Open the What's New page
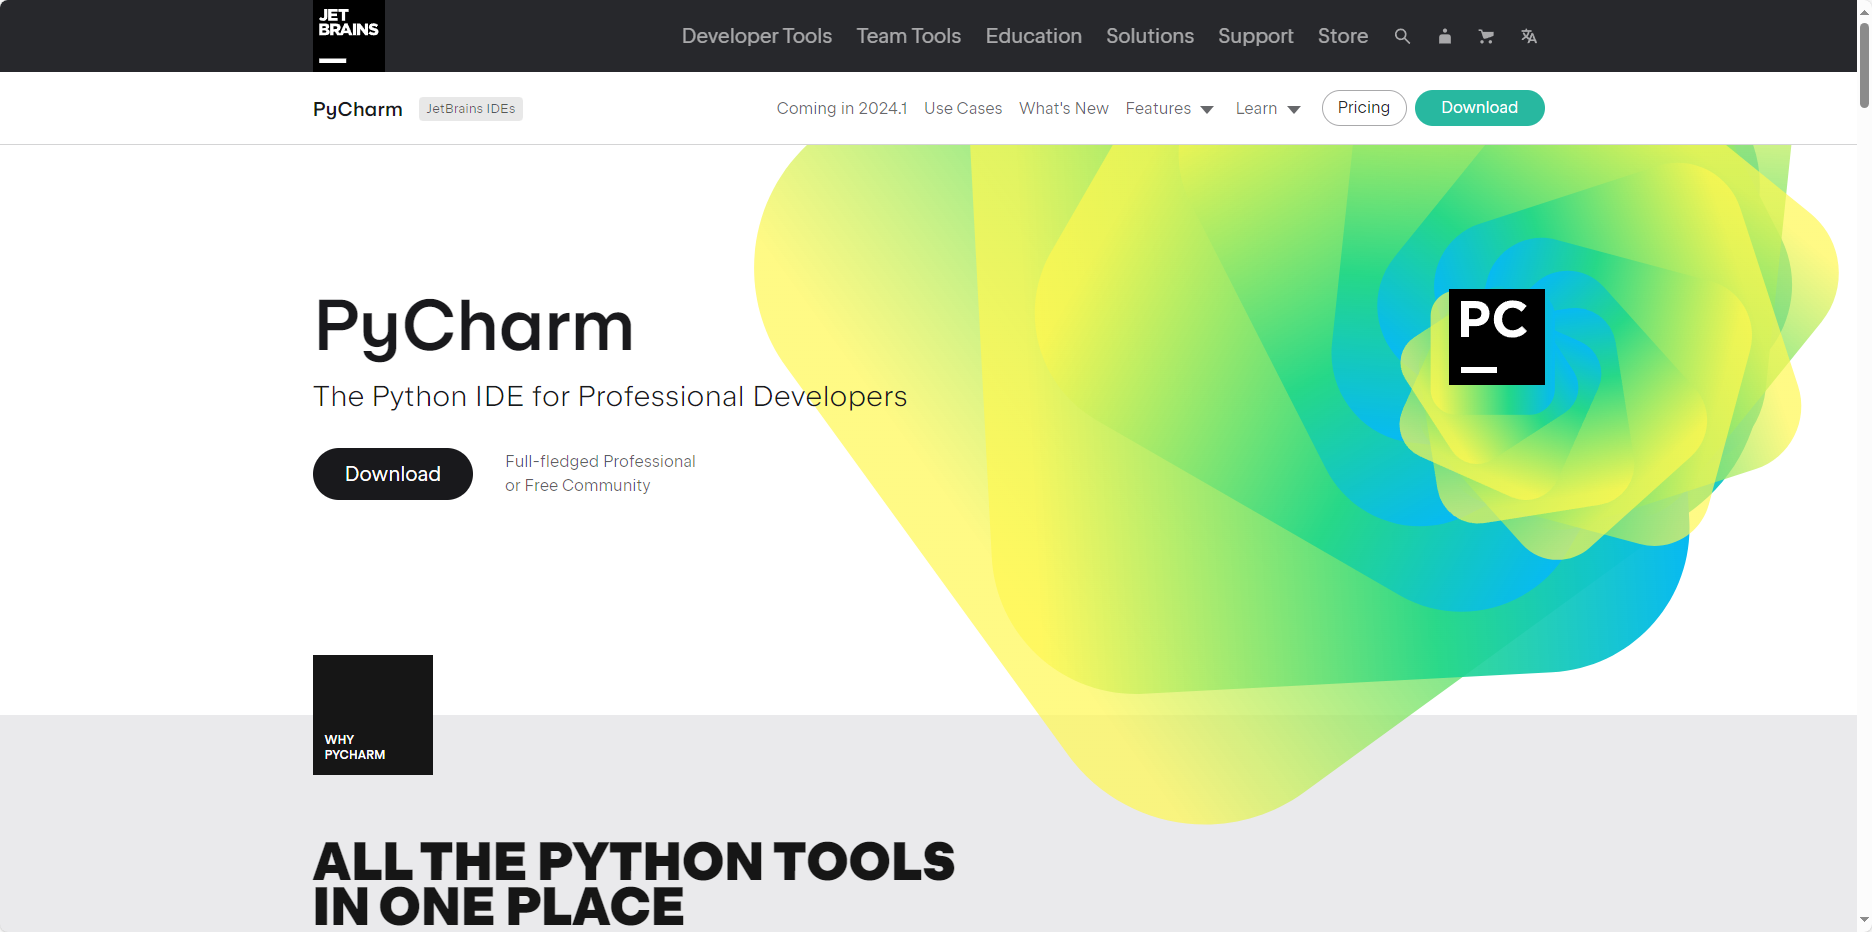The height and width of the screenshot is (932, 1872). point(1063,108)
